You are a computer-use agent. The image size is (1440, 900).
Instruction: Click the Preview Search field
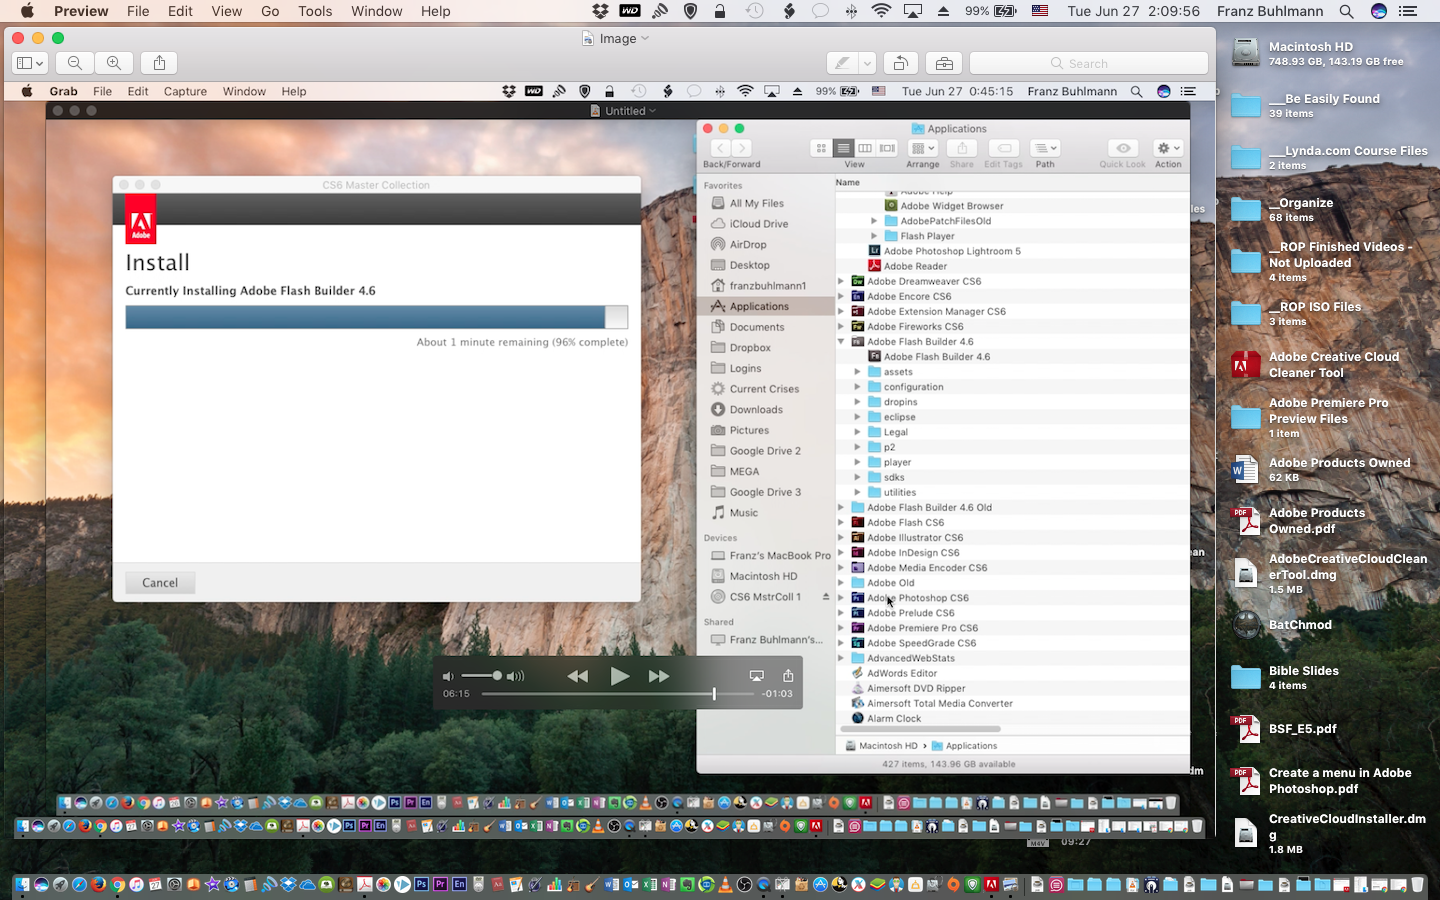[1089, 63]
